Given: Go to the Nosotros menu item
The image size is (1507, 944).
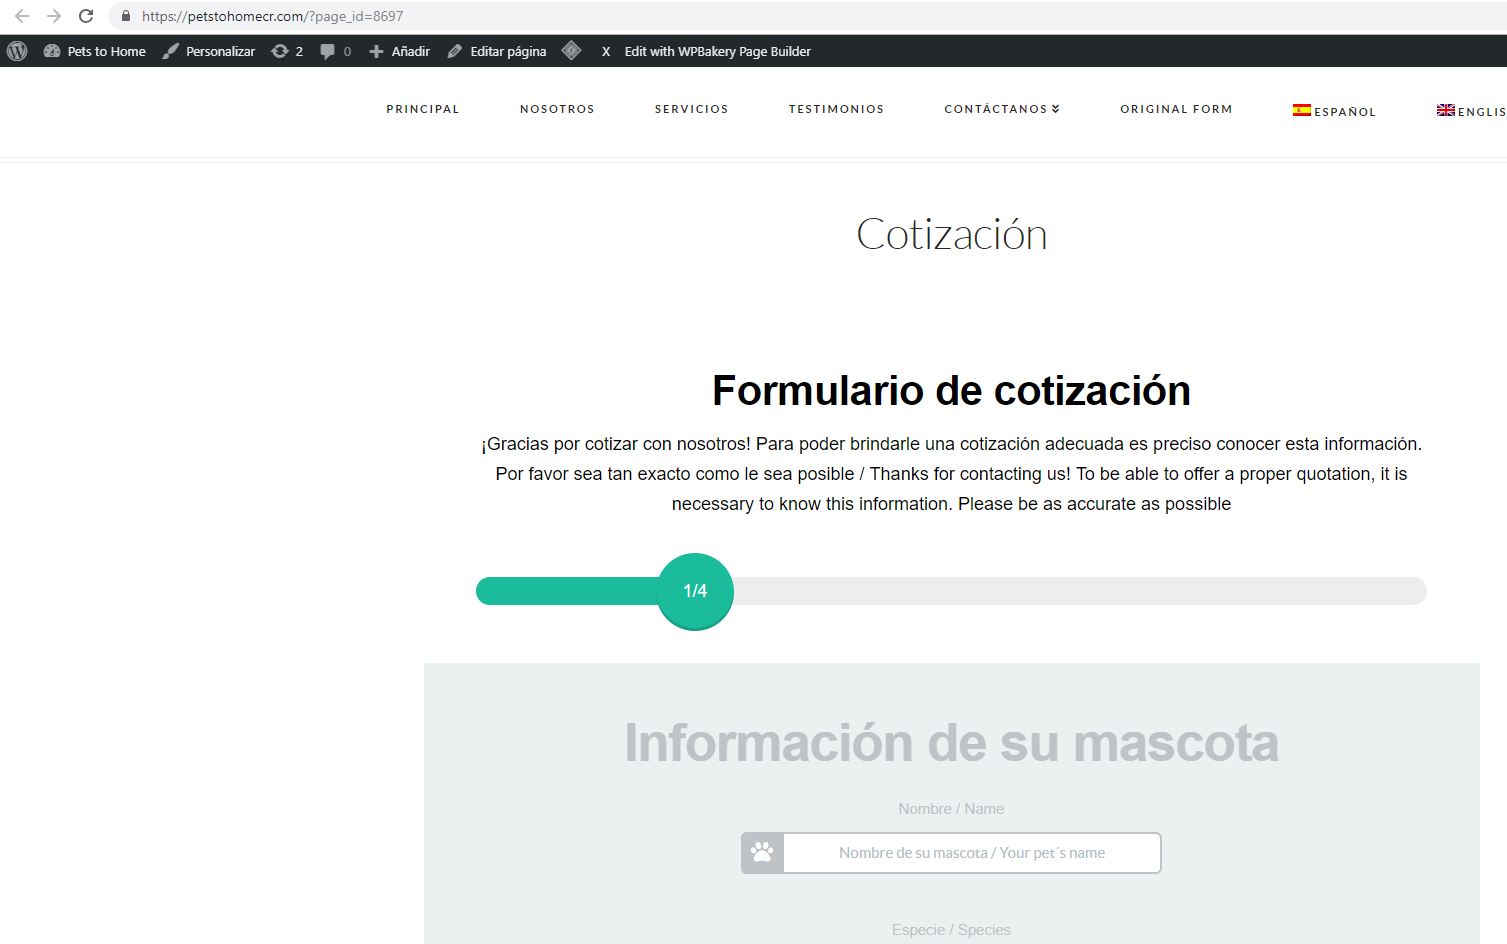Looking at the screenshot, I should tap(557, 109).
